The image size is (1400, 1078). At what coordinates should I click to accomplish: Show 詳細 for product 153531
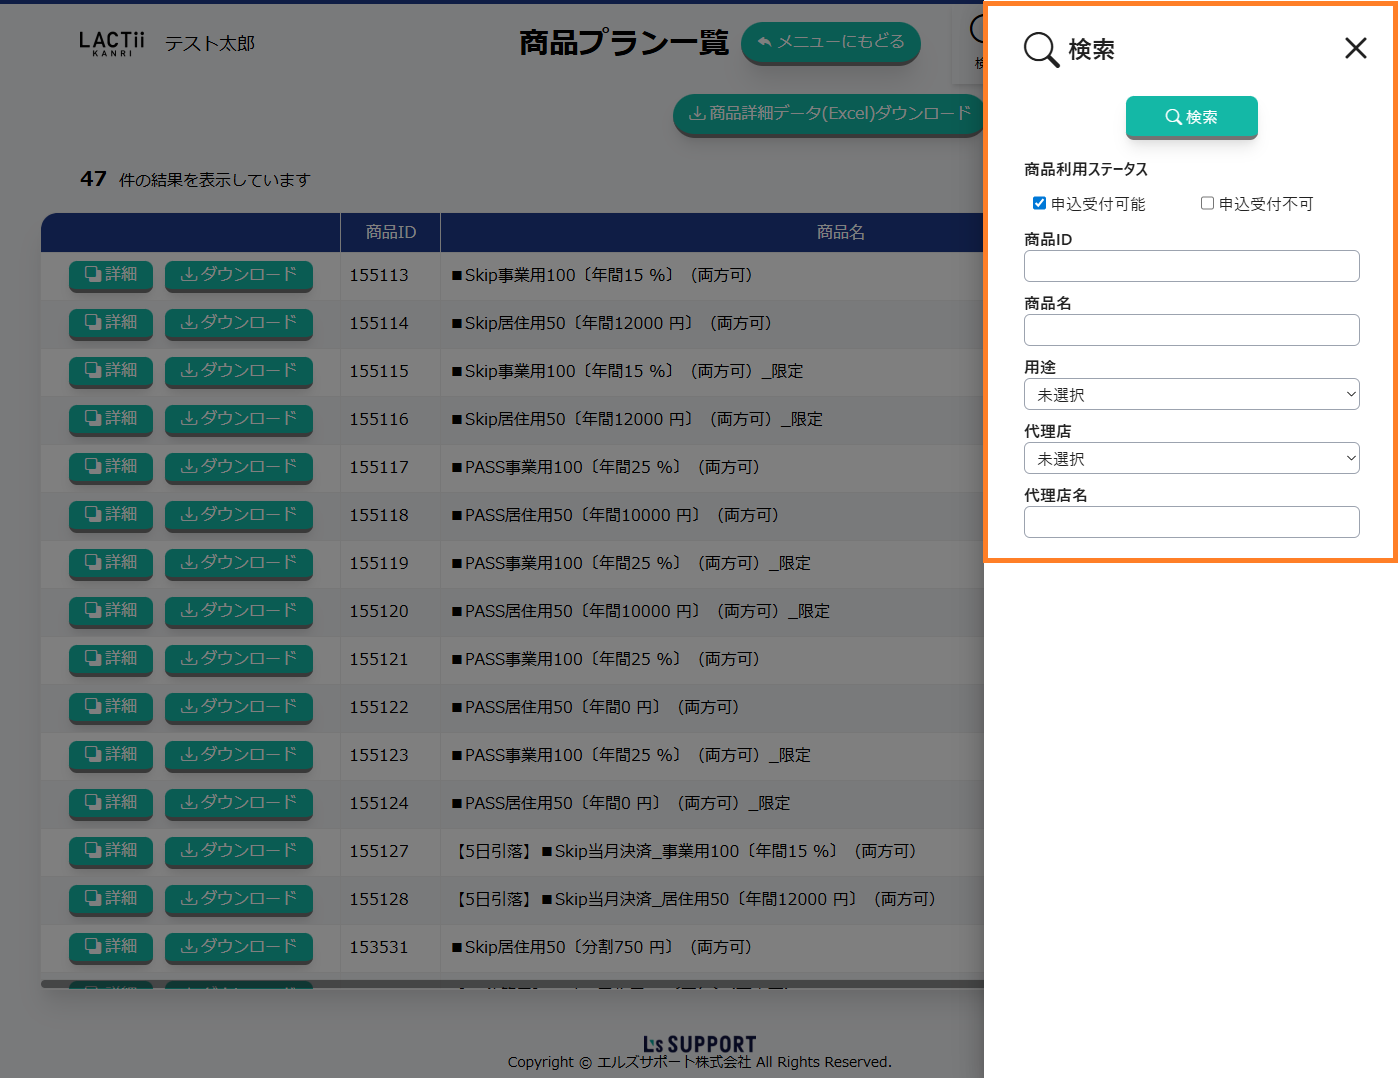(x=111, y=947)
